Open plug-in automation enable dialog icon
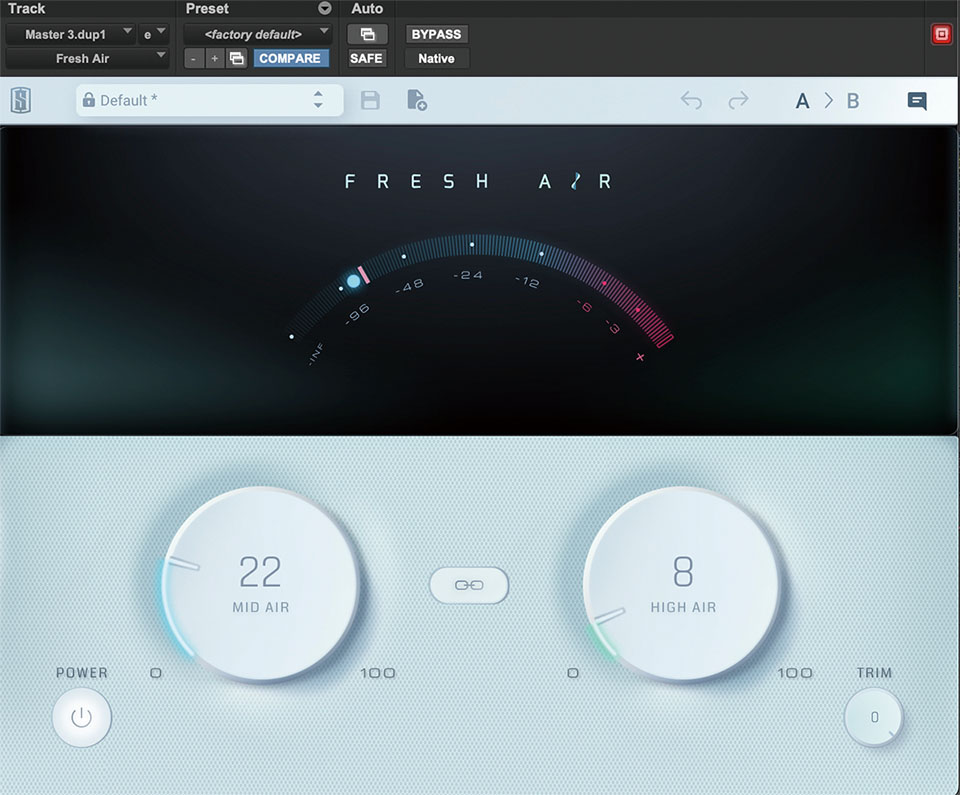 click(367, 34)
